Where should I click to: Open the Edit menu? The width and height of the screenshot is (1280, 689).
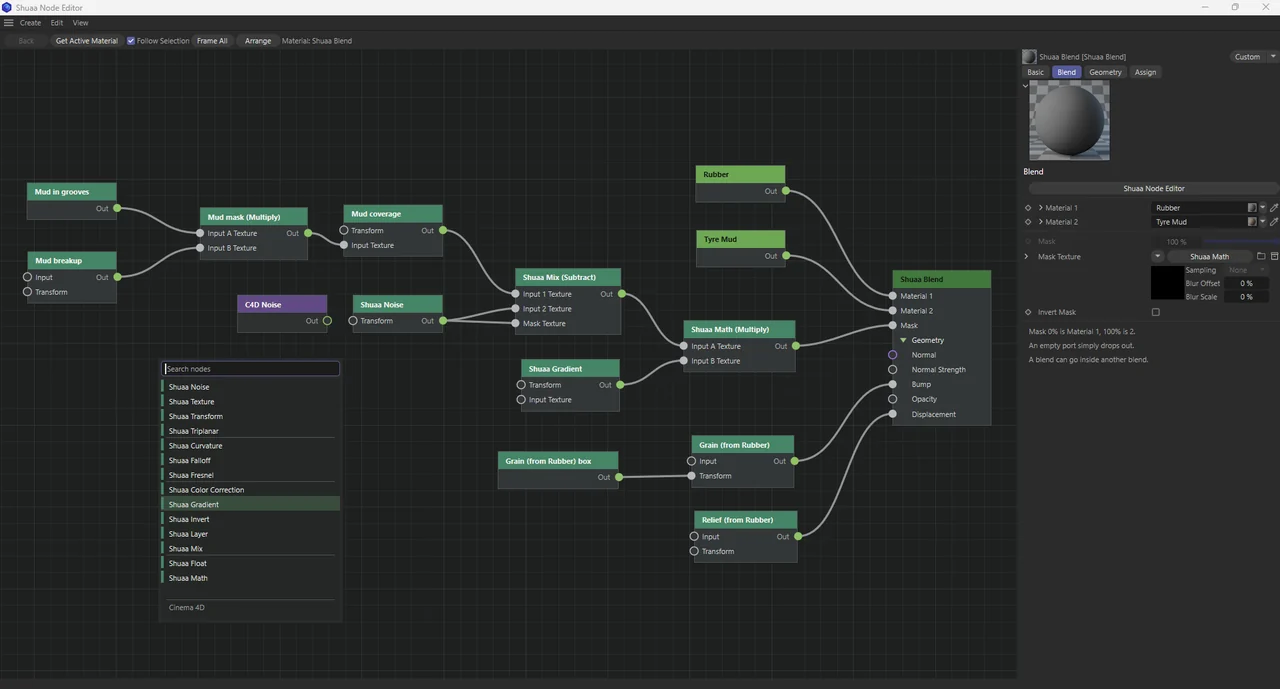pyautogui.click(x=56, y=22)
